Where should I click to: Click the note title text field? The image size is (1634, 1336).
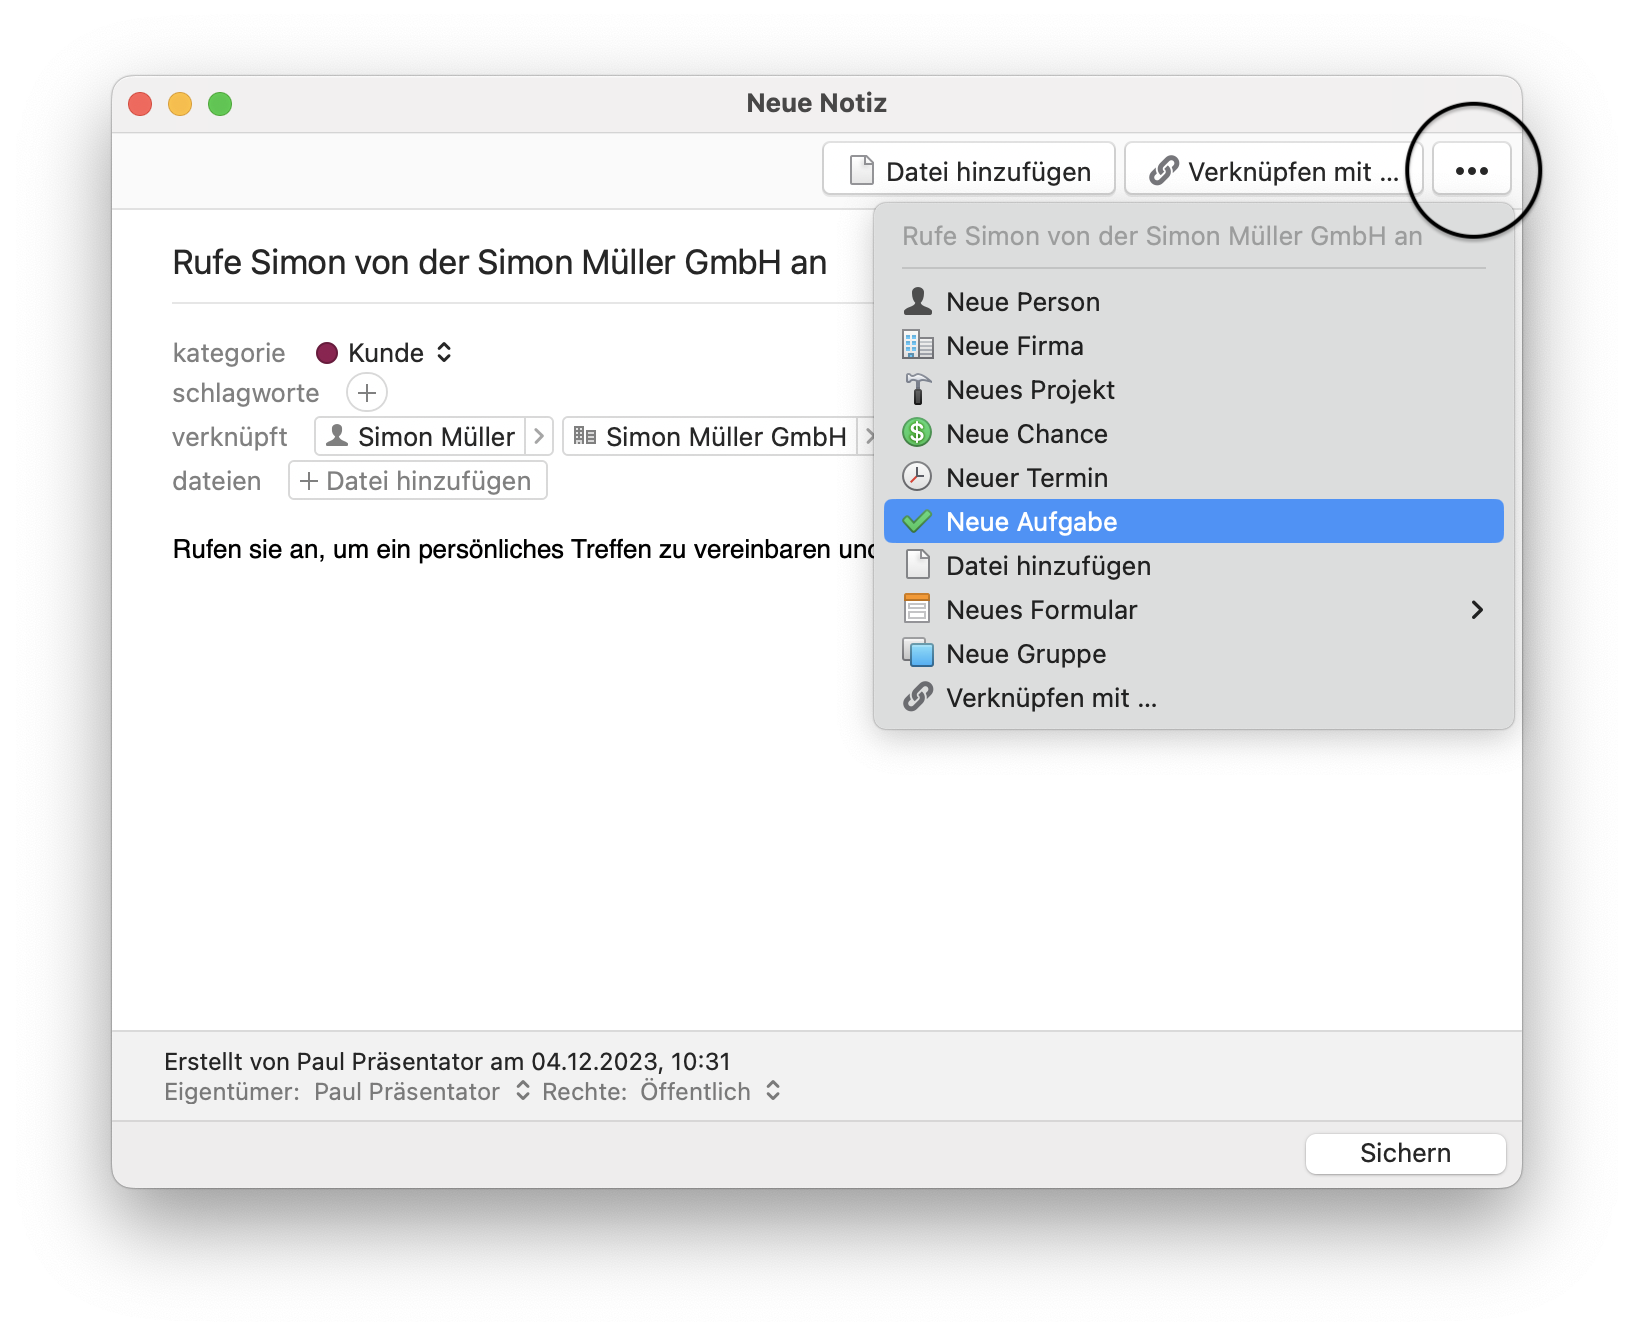(x=500, y=263)
